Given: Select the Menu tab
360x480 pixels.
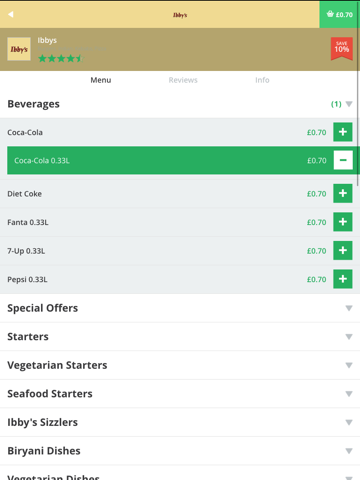Looking at the screenshot, I should tap(101, 80).
